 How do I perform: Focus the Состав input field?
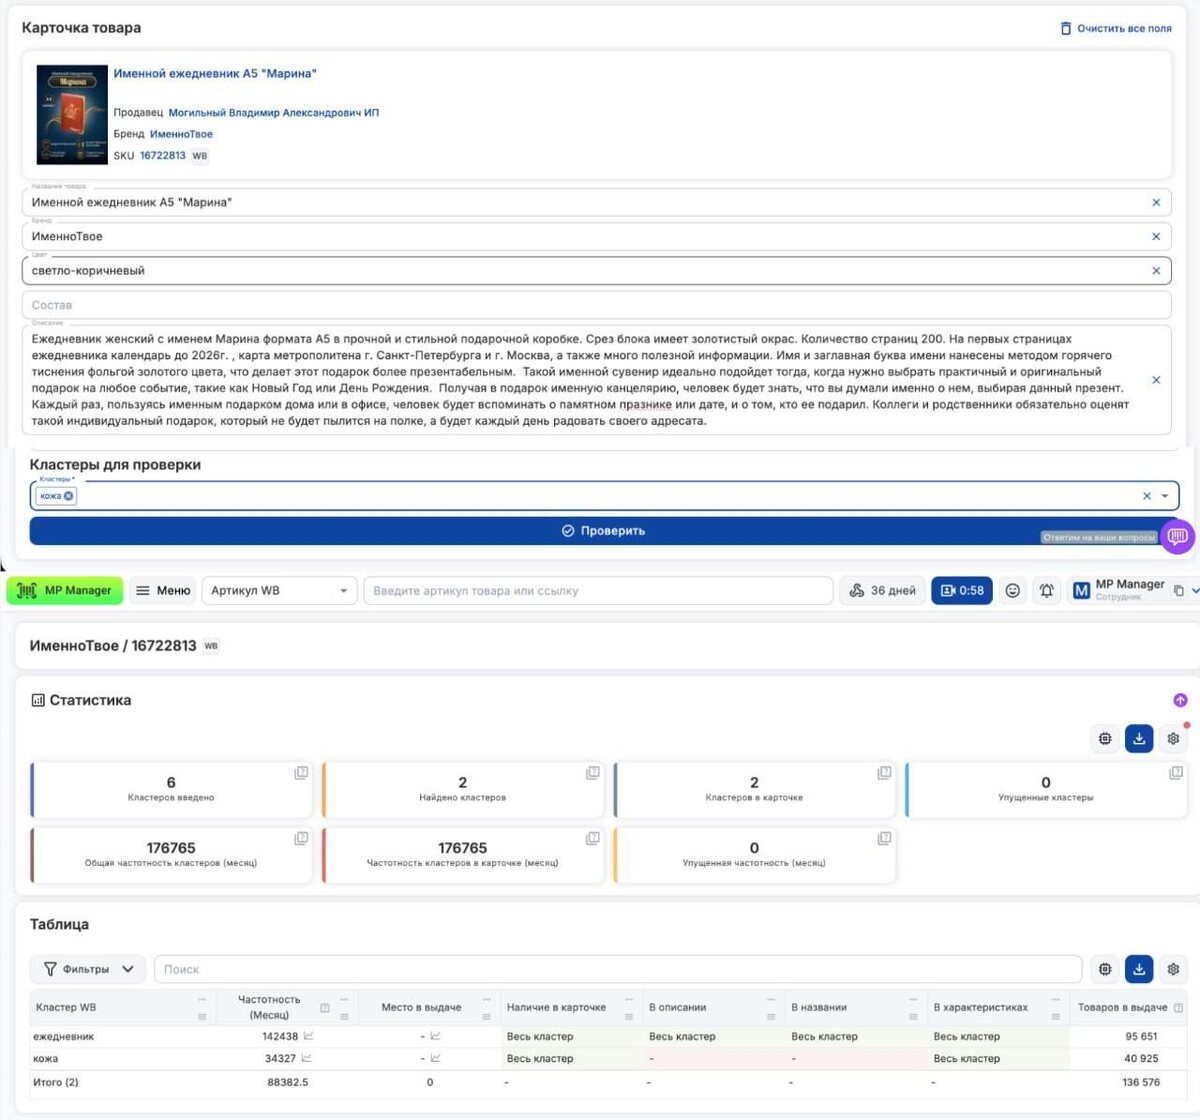(596, 305)
